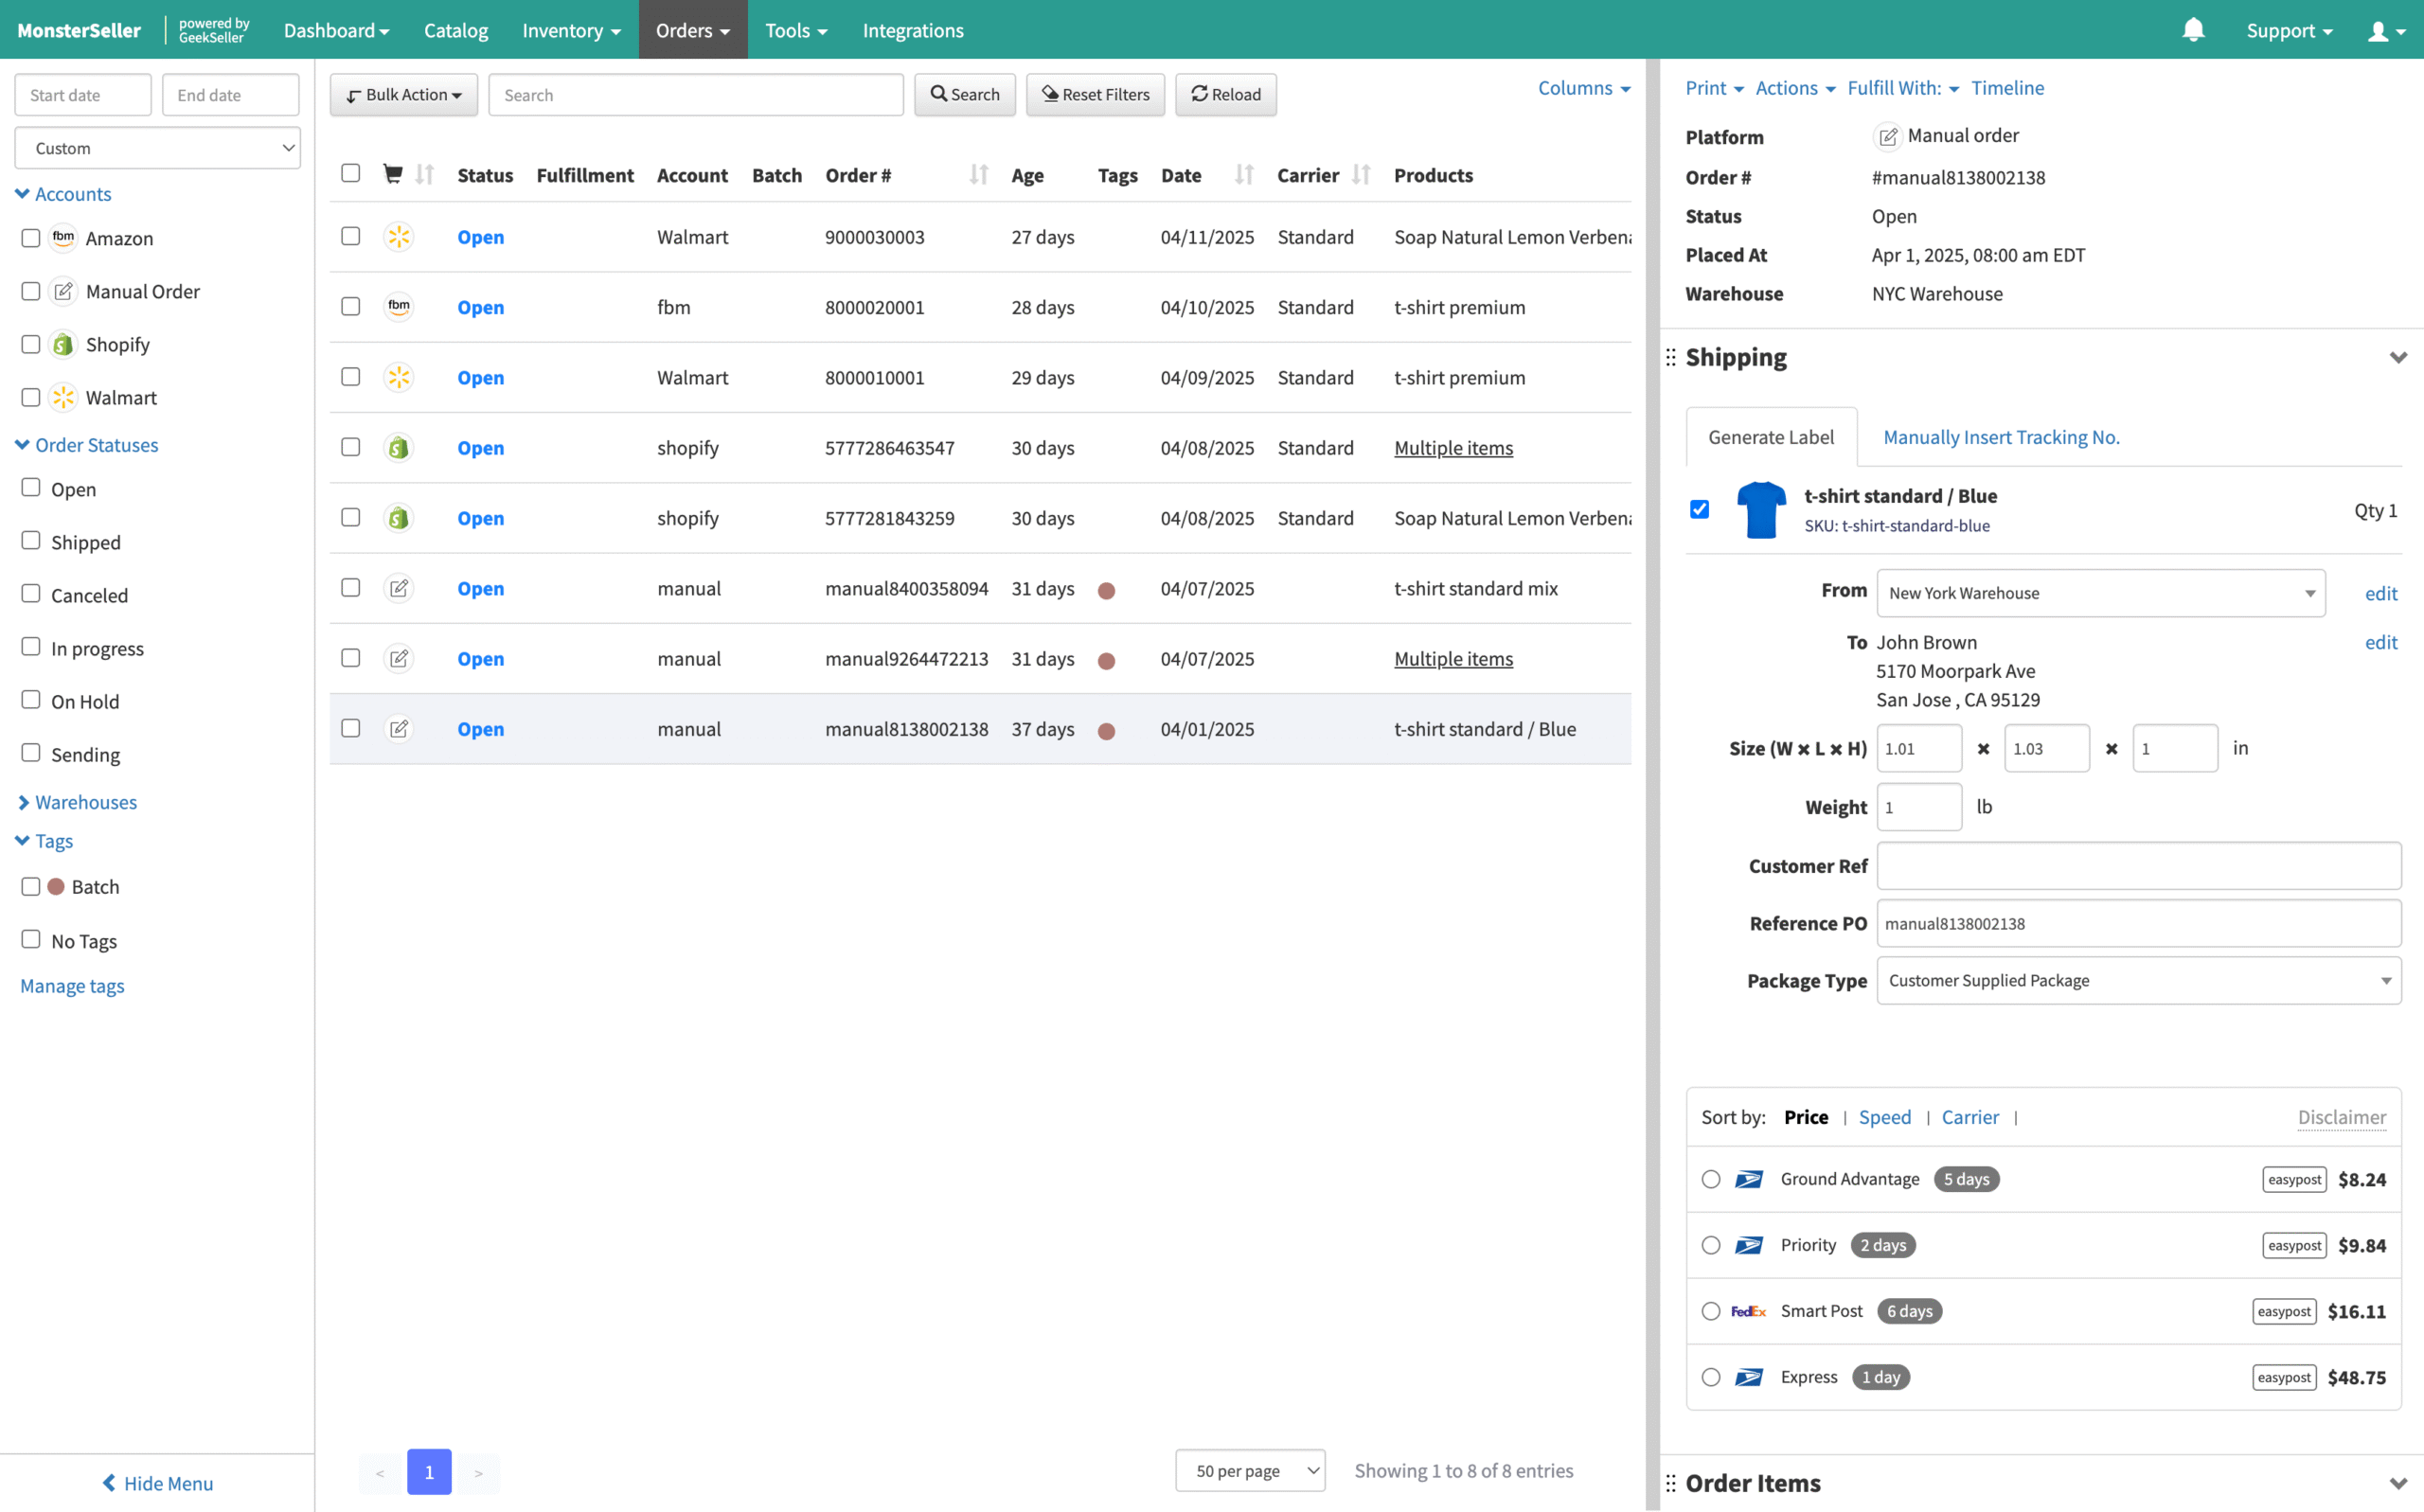Click manual order icon for manual8400358094
The width and height of the screenshot is (2424, 1512).
tap(398, 588)
